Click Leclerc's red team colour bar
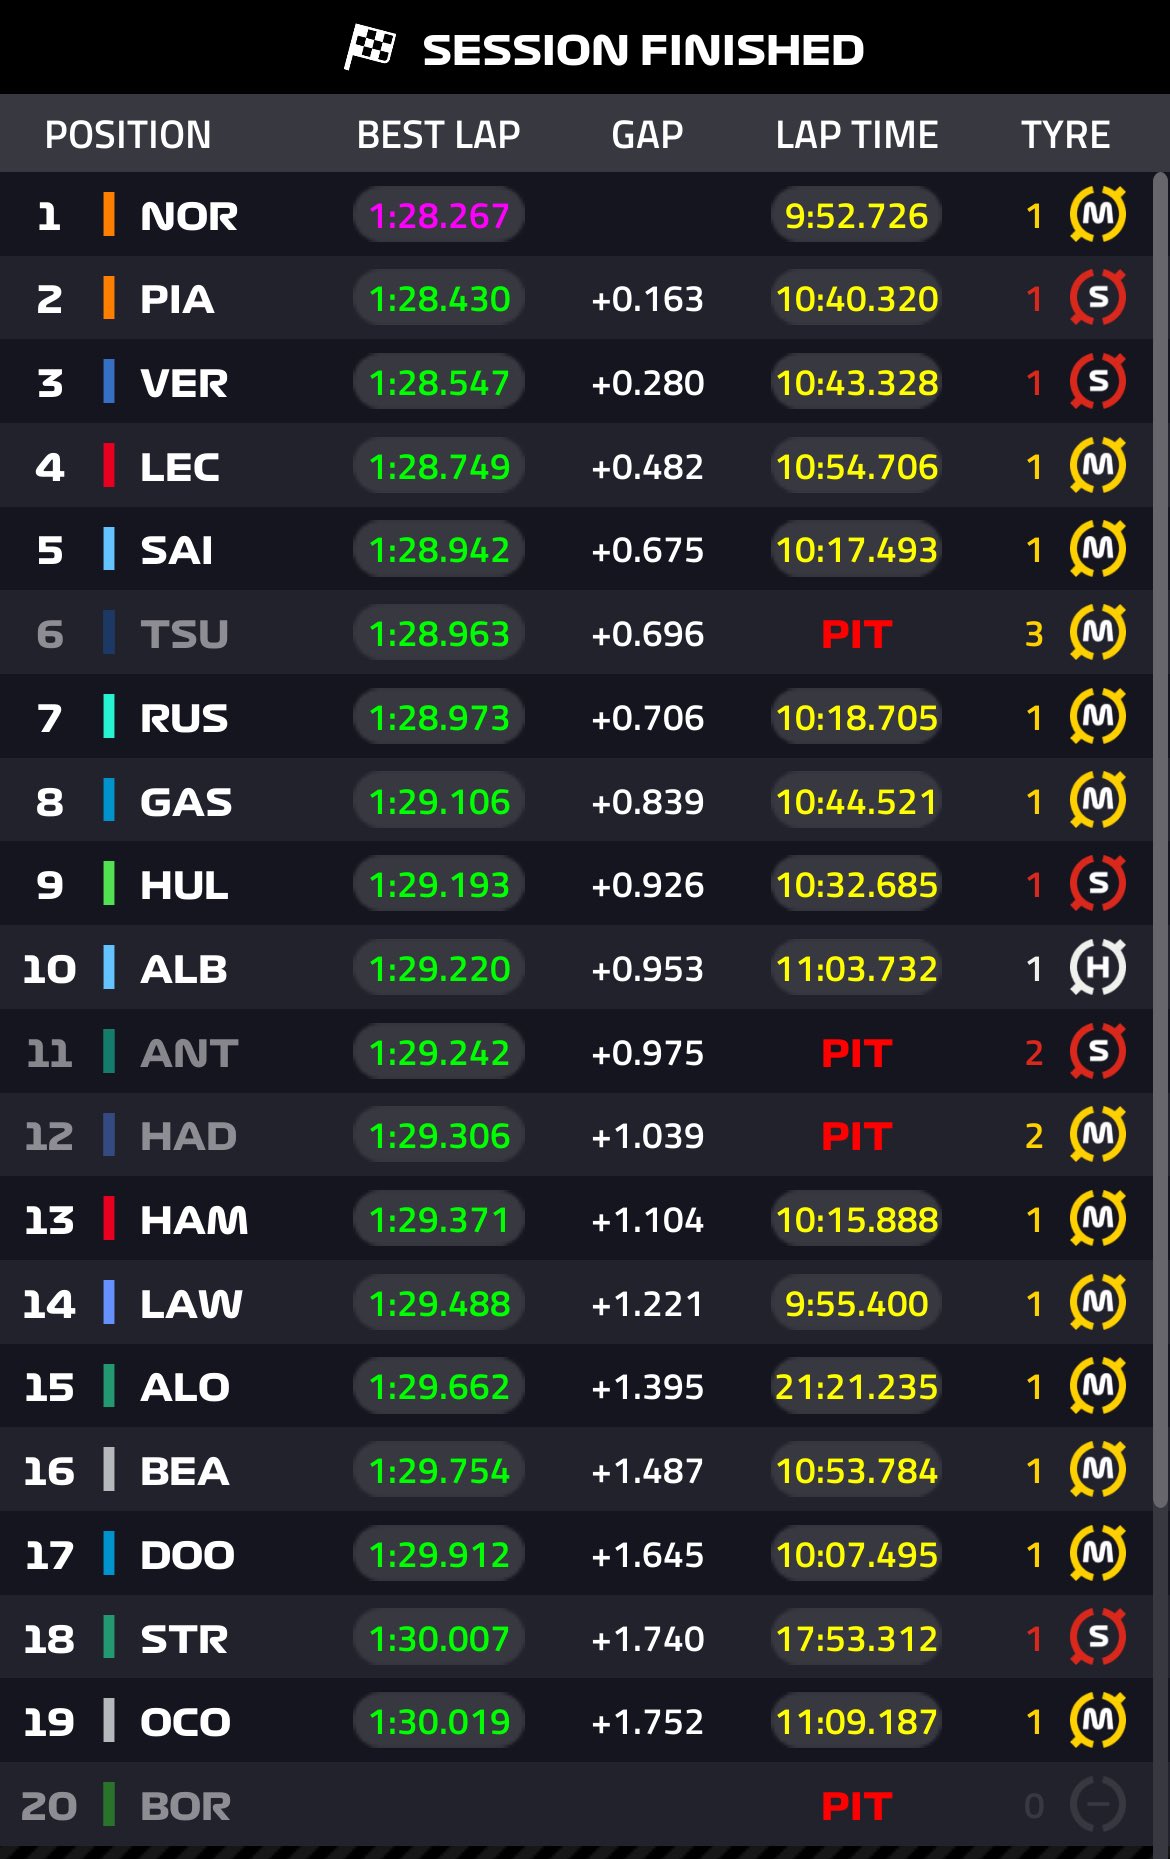The image size is (1170, 1859). tap(109, 466)
